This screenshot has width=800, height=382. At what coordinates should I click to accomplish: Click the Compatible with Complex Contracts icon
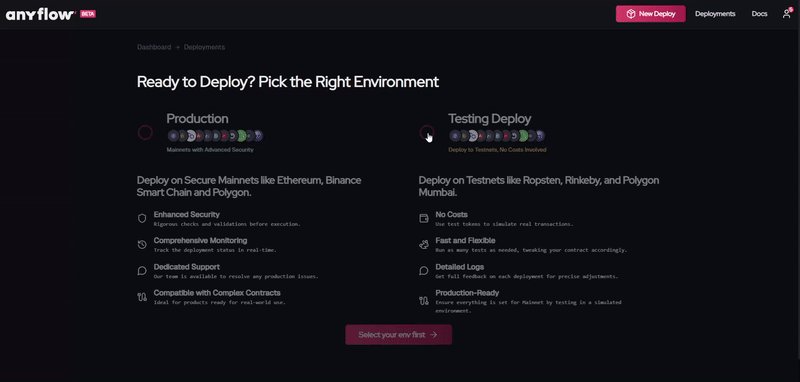[x=142, y=297]
